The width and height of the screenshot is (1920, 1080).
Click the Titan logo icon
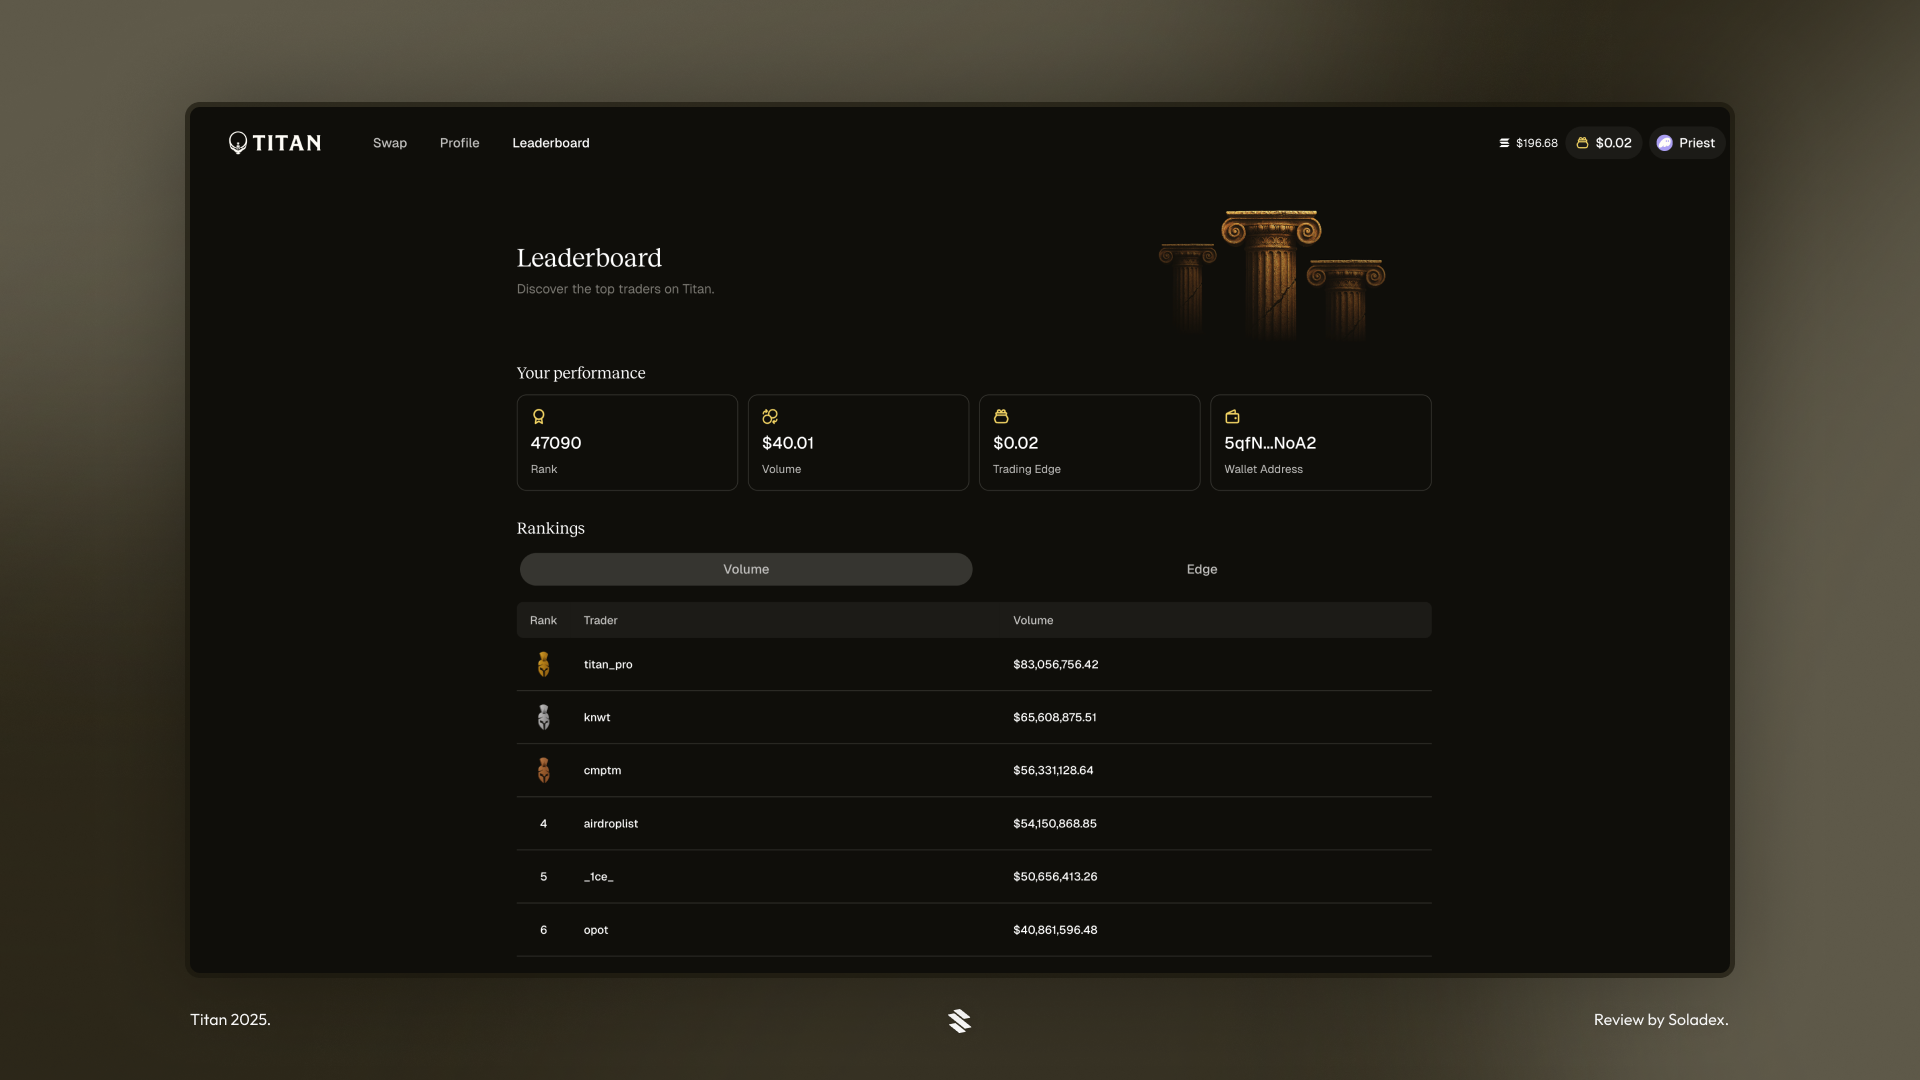click(x=238, y=143)
